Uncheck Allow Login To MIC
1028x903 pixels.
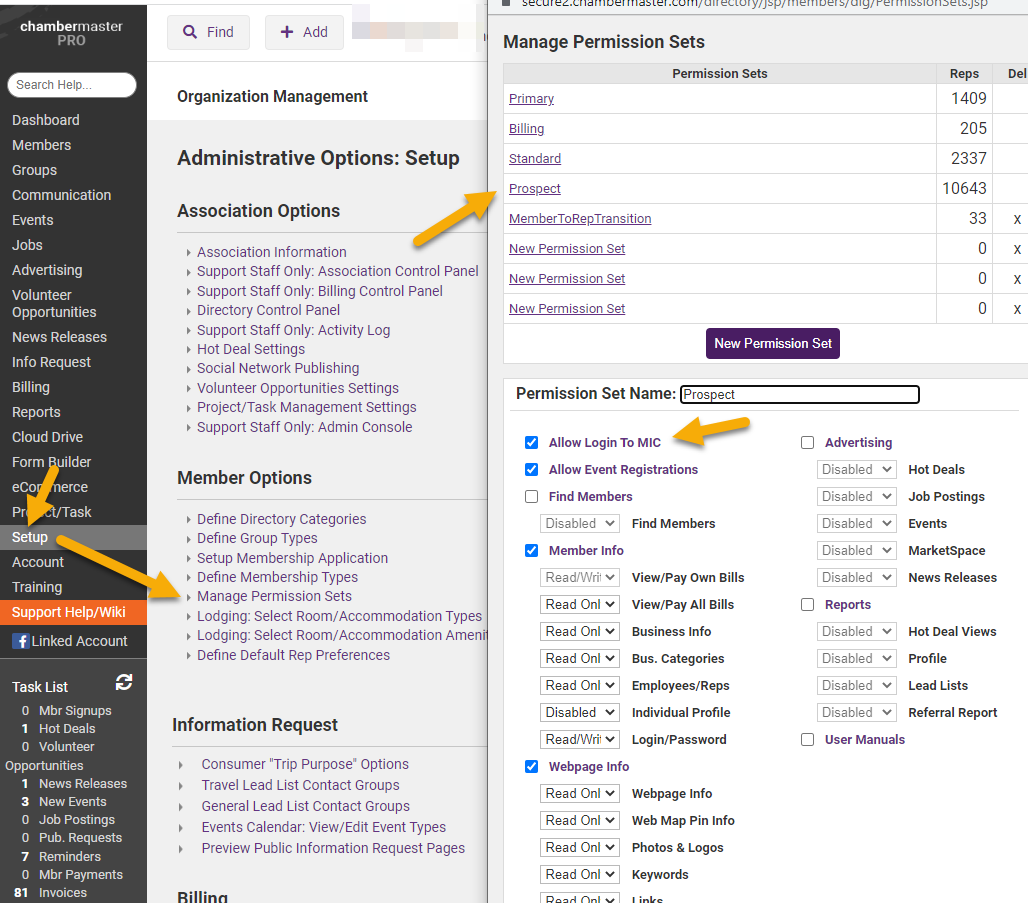click(532, 443)
